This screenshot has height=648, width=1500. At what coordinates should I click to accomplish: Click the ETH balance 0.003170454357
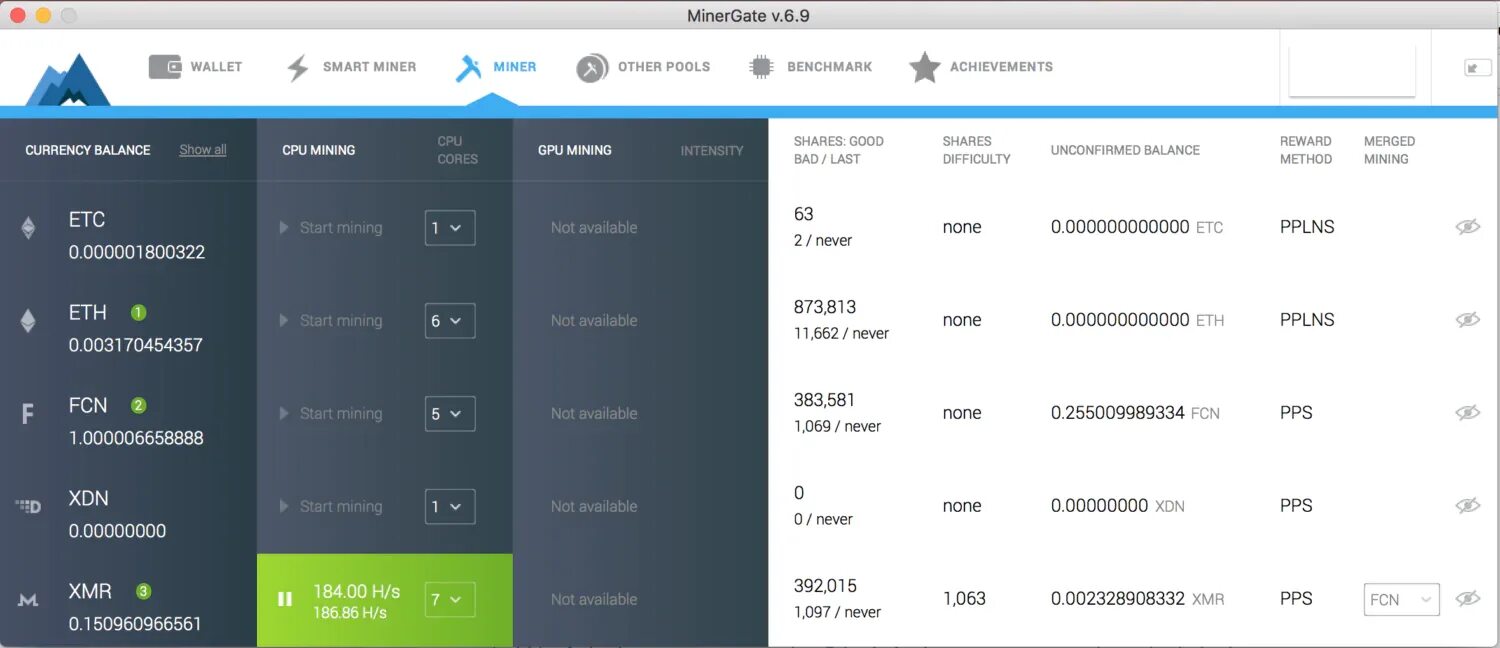point(136,345)
